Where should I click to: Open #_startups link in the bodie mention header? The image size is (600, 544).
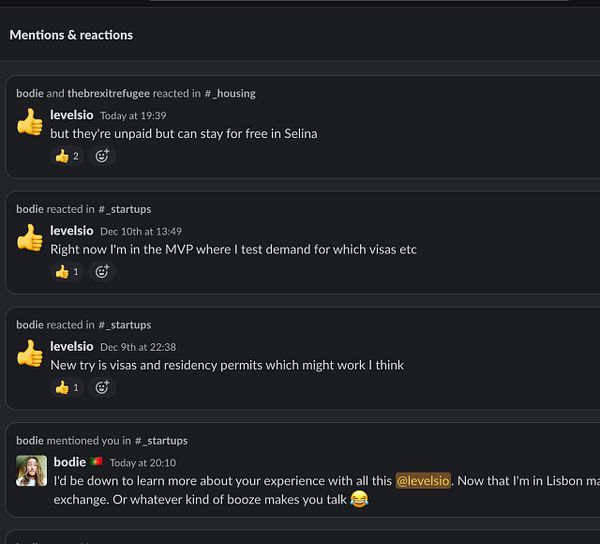point(161,441)
